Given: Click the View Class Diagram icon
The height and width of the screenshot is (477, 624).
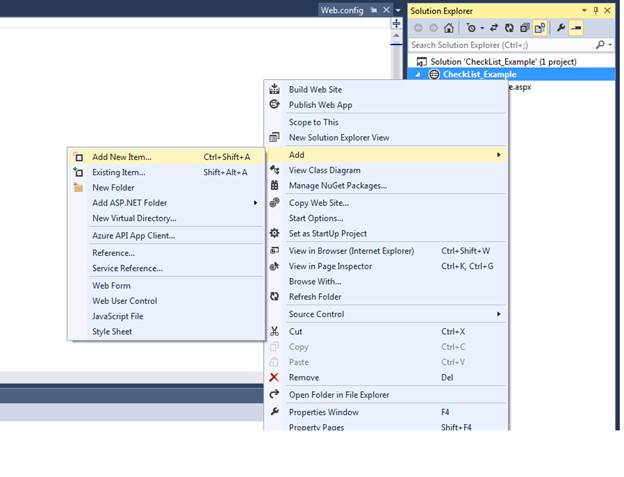Looking at the screenshot, I should pyautogui.click(x=275, y=170).
